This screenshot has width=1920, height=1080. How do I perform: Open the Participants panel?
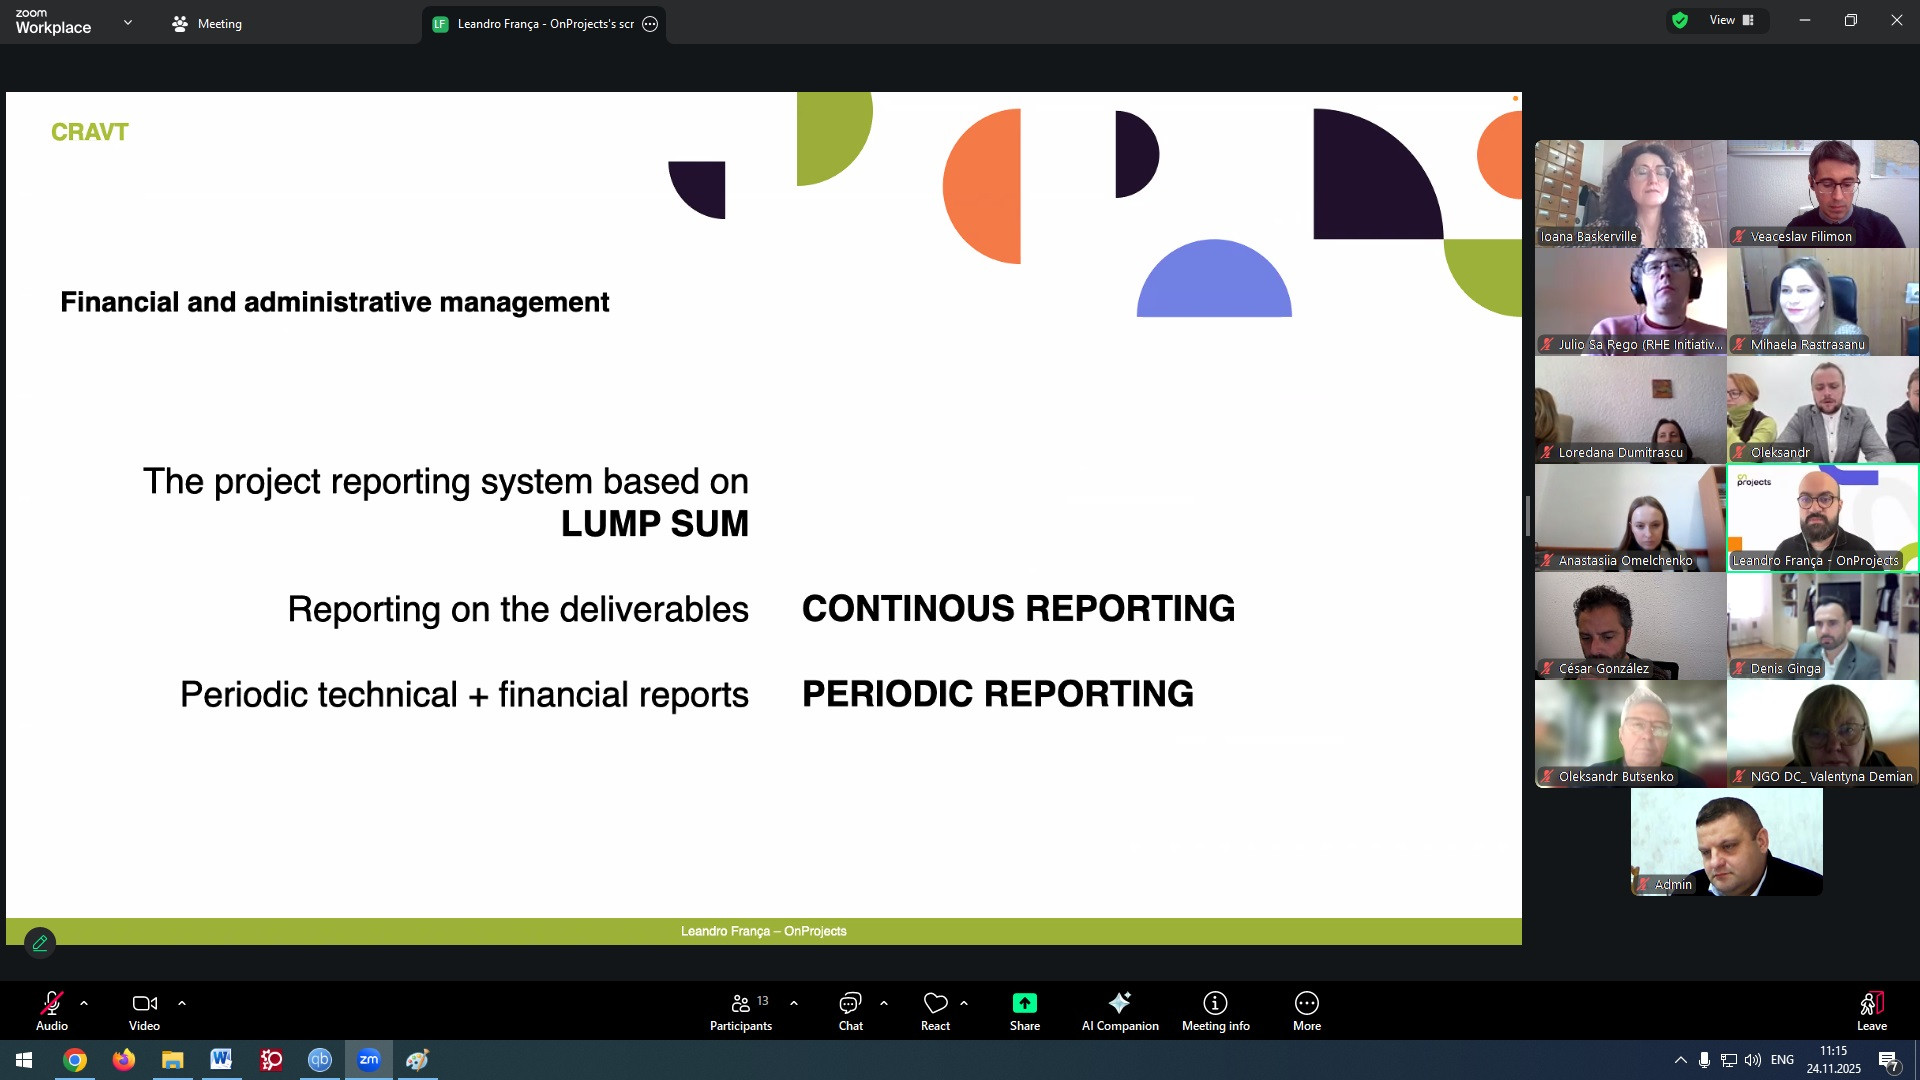(x=741, y=1011)
